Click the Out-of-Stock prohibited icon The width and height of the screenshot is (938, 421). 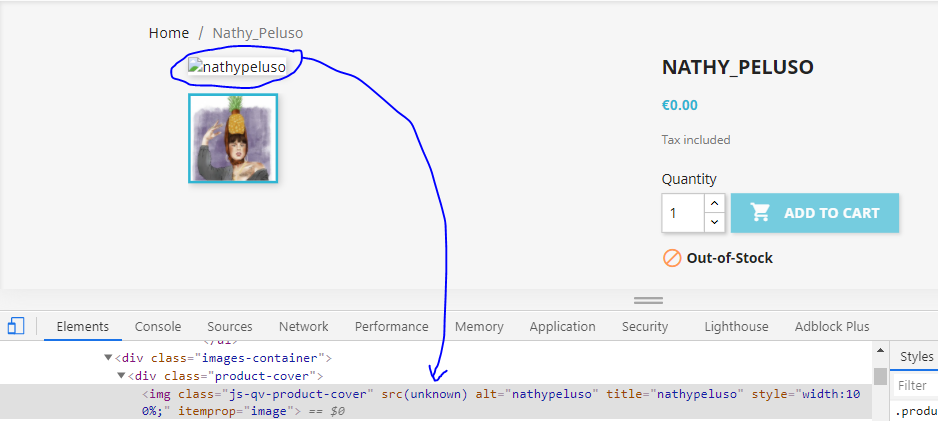click(672, 258)
